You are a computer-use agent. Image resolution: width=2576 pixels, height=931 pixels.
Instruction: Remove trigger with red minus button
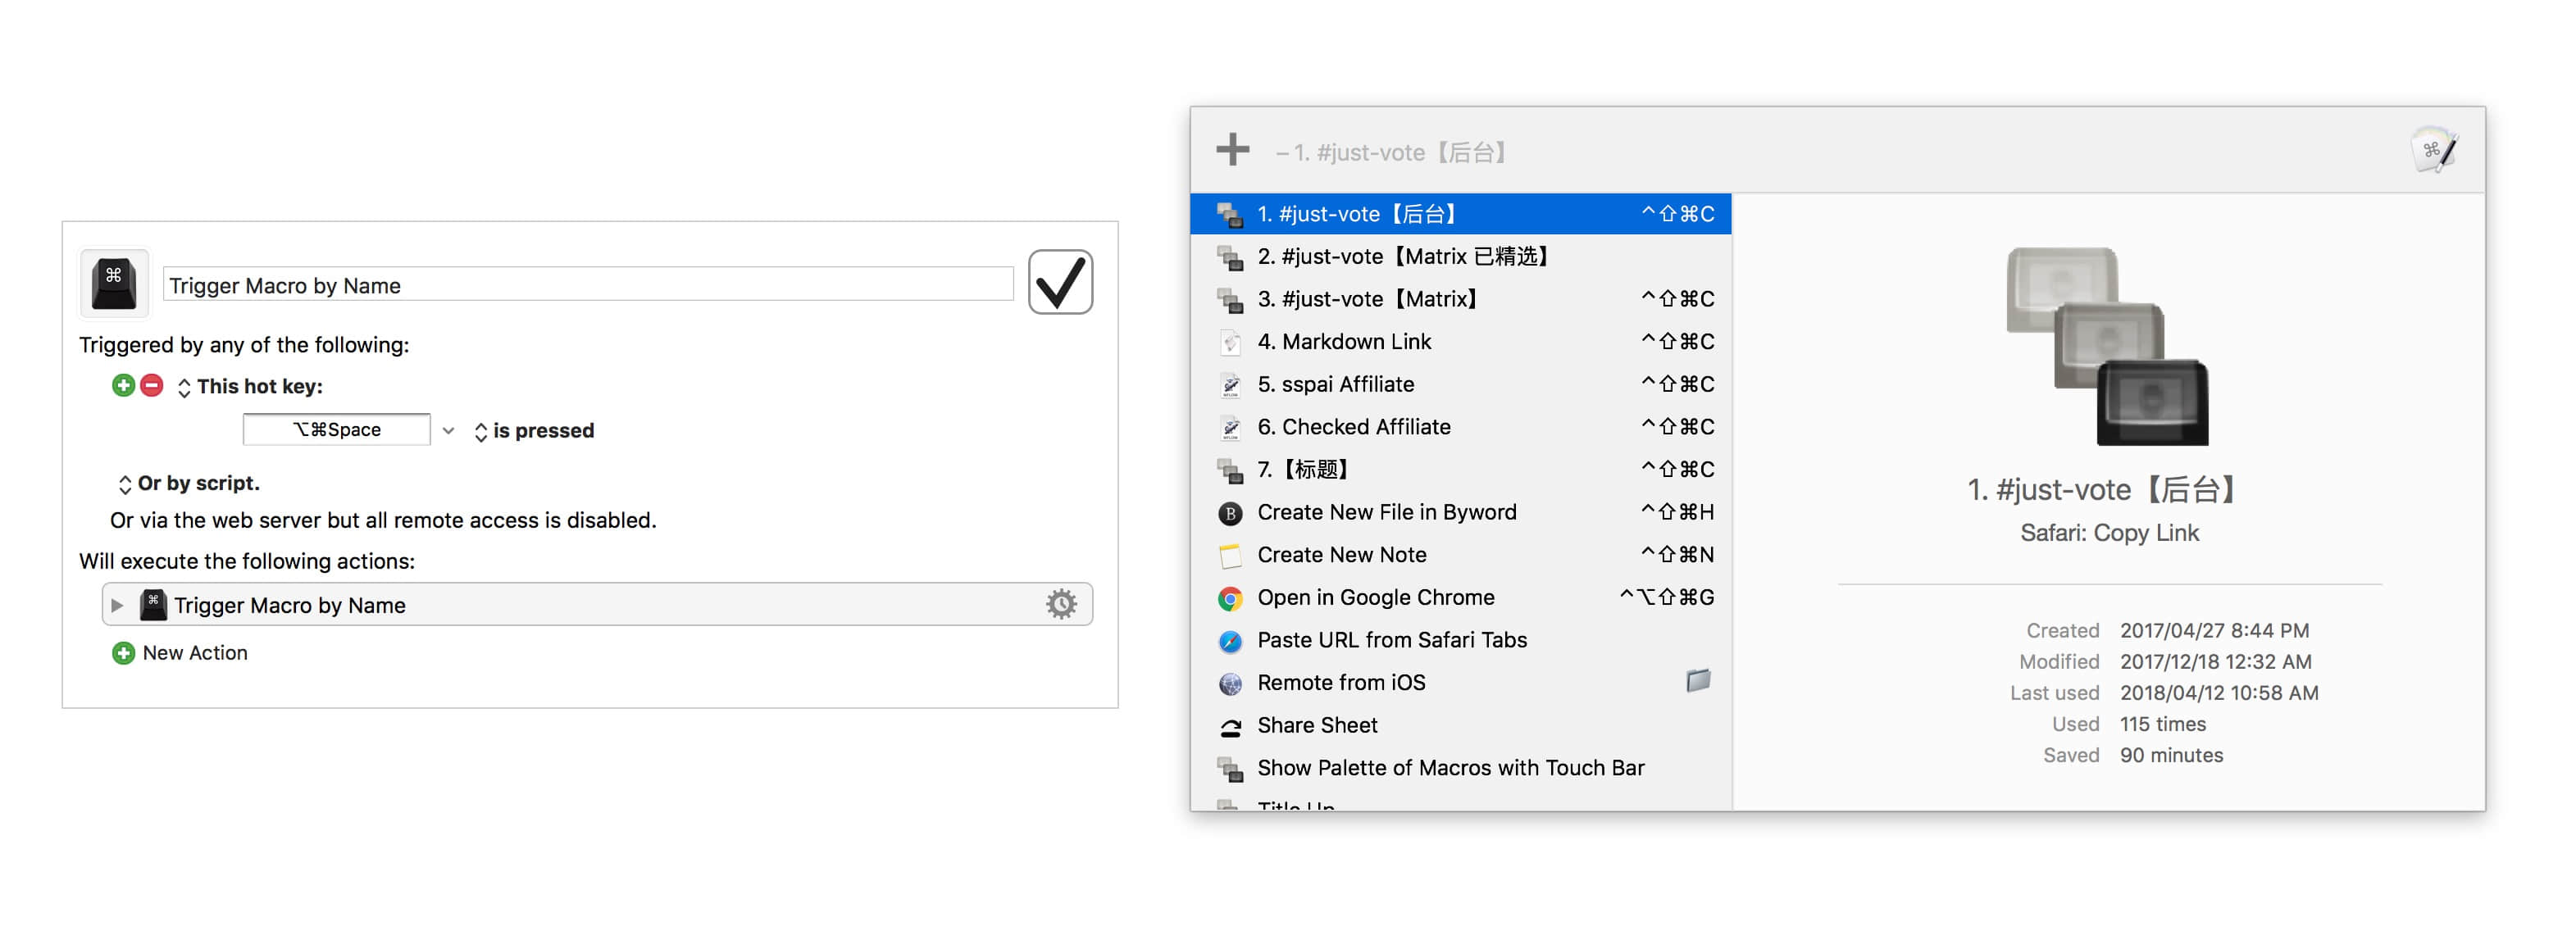[x=152, y=386]
